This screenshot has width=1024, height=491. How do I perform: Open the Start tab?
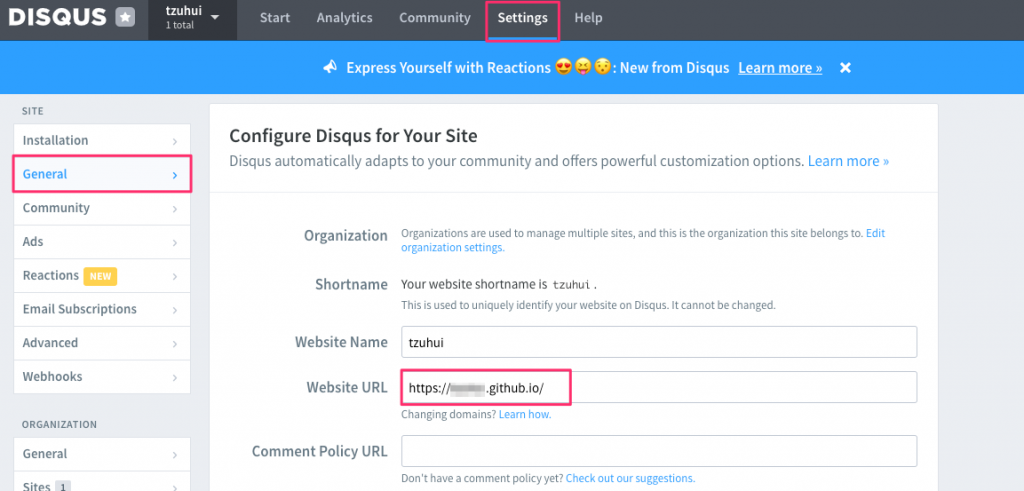click(x=275, y=18)
